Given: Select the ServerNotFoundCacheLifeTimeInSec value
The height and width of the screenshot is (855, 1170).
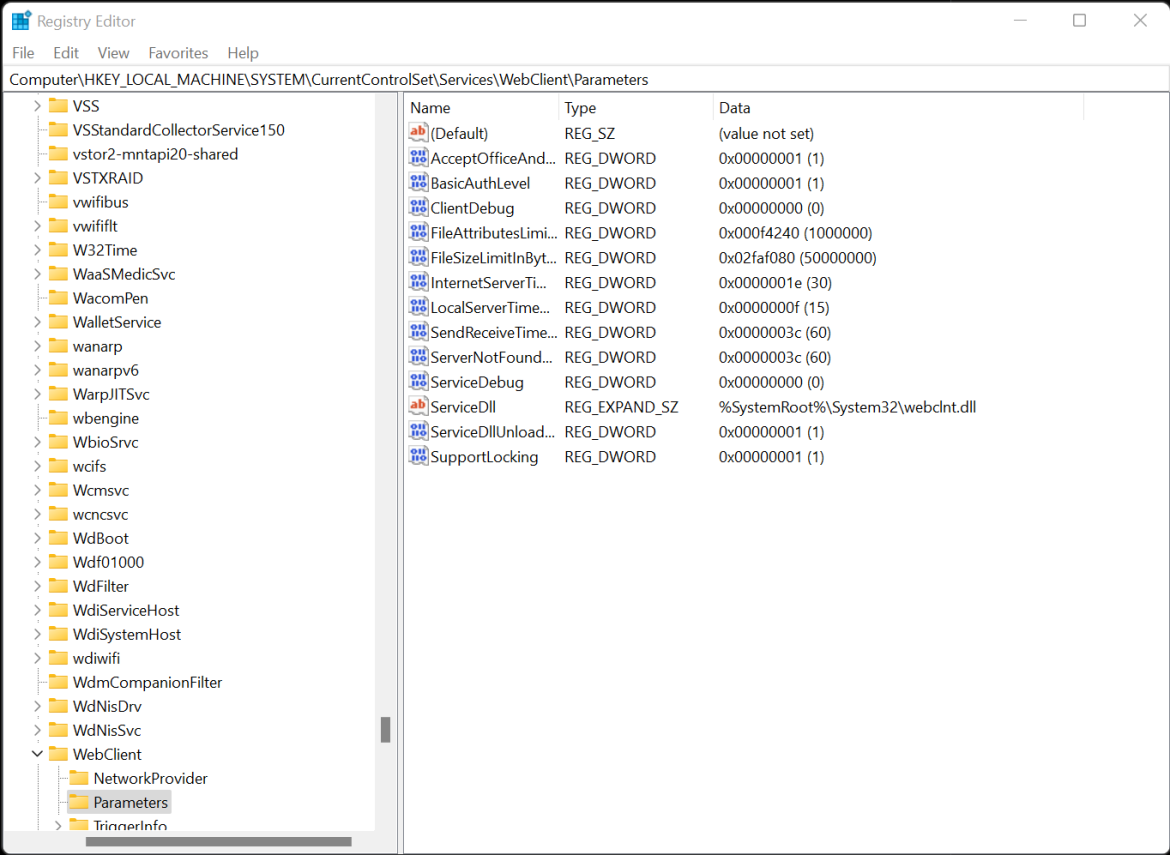Looking at the screenshot, I should pos(480,357).
